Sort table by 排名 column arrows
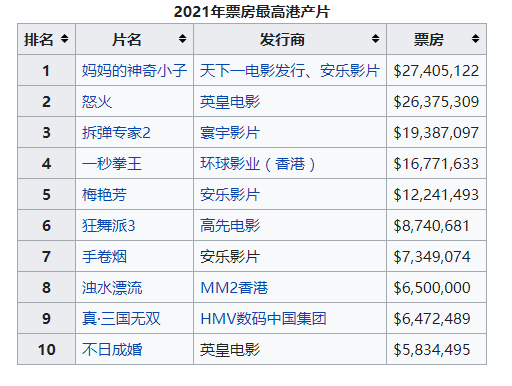This screenshot has height=386, width=512. click(x=64, y=39)
